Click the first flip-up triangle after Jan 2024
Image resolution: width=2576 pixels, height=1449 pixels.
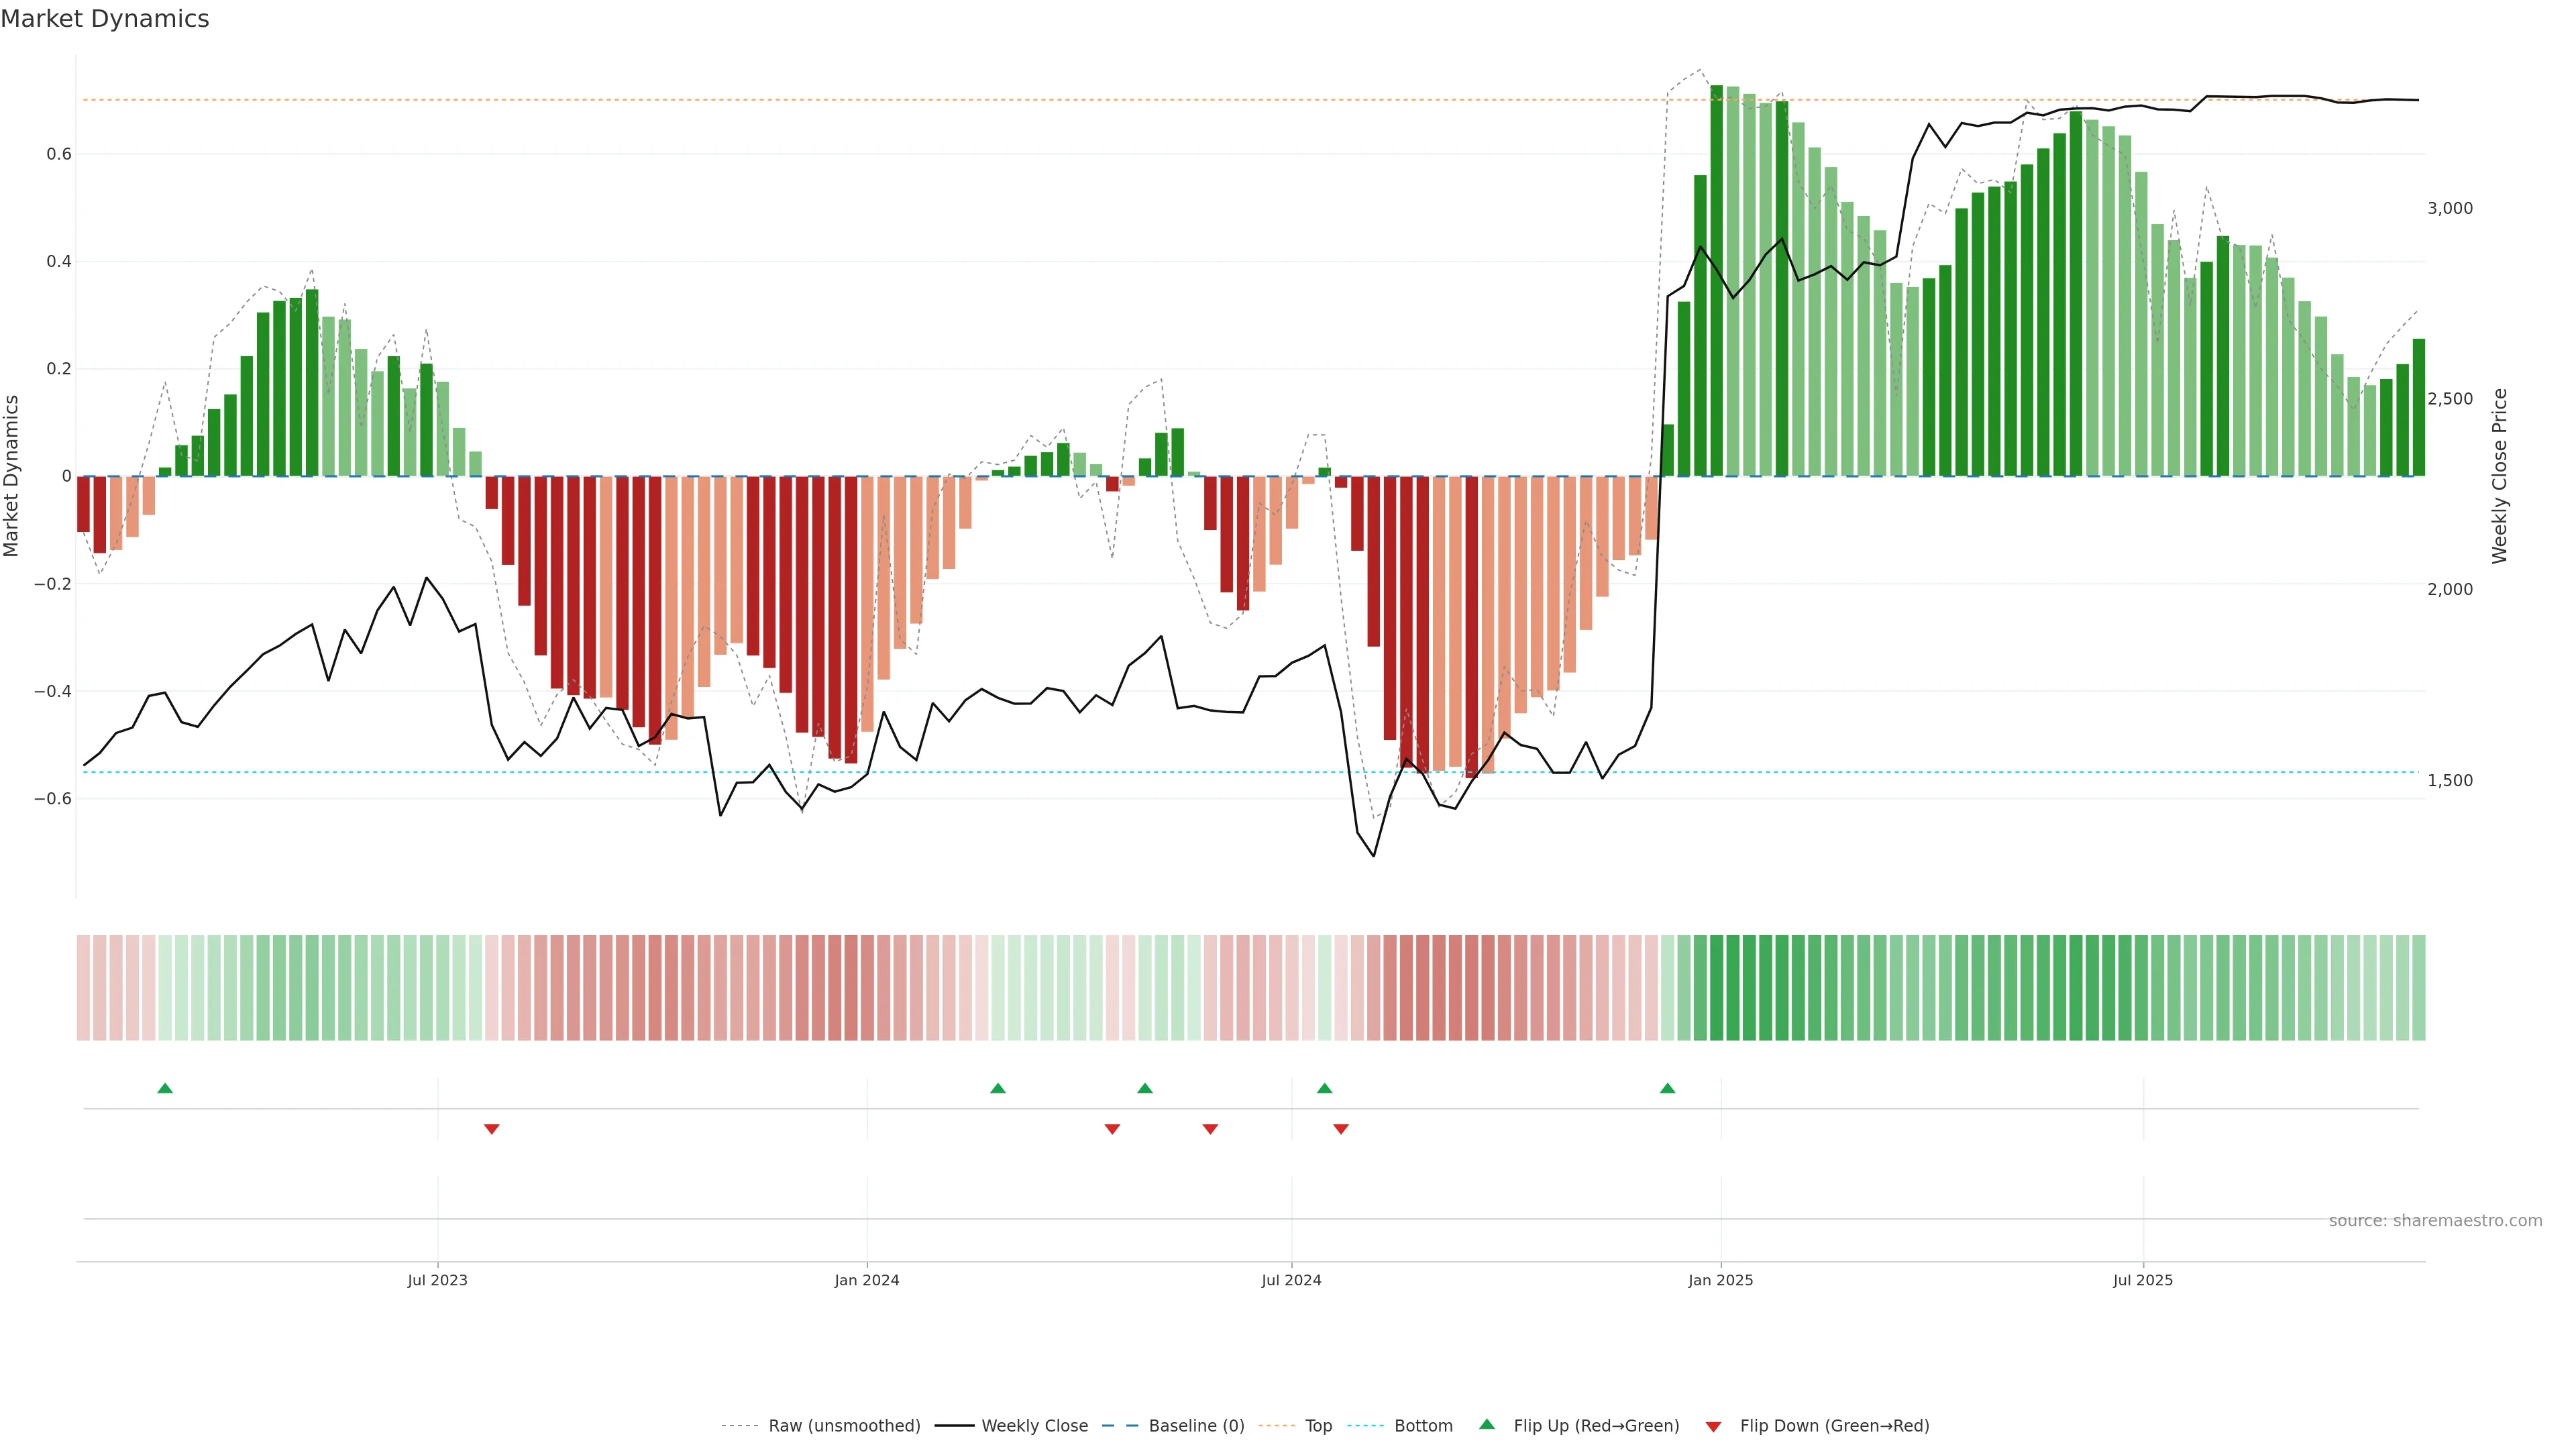(997, 1088)
